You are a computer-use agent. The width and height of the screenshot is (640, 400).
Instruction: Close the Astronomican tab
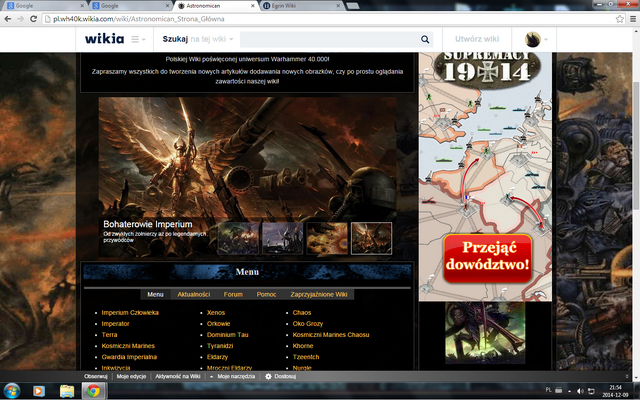click(x=253, y=6)
